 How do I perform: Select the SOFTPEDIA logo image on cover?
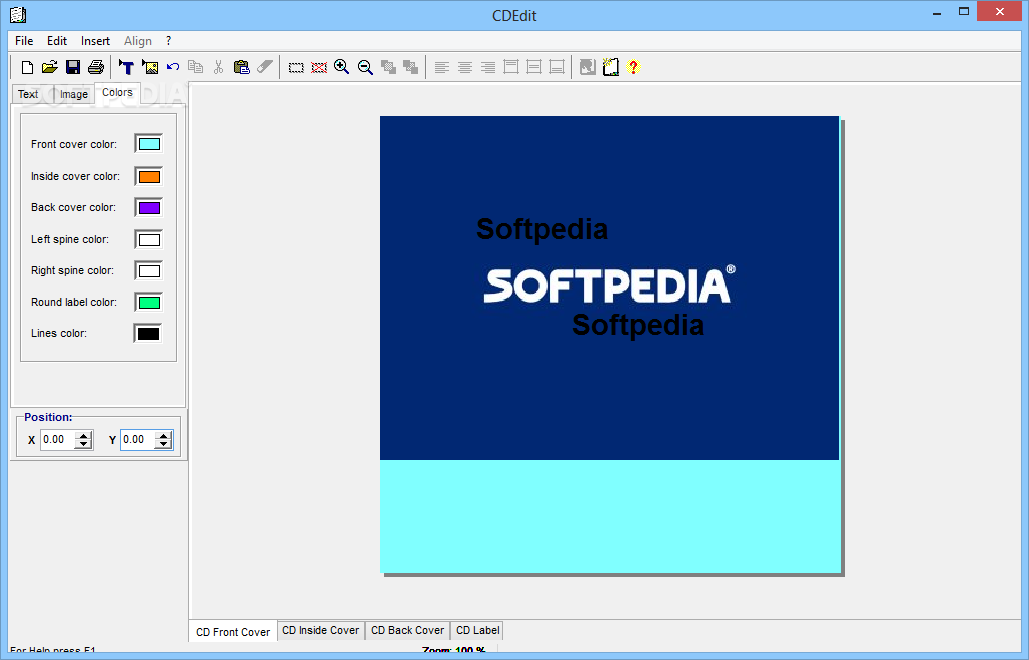[610, 285]
